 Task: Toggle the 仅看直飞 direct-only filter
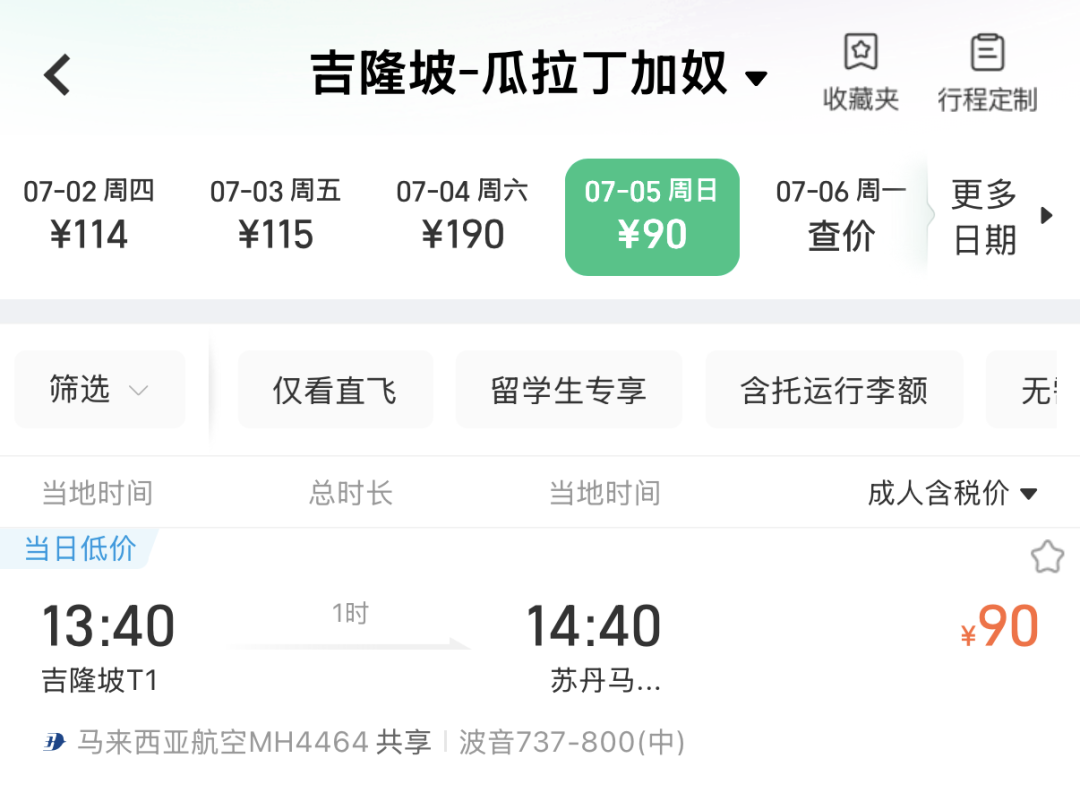coord(335,390)
